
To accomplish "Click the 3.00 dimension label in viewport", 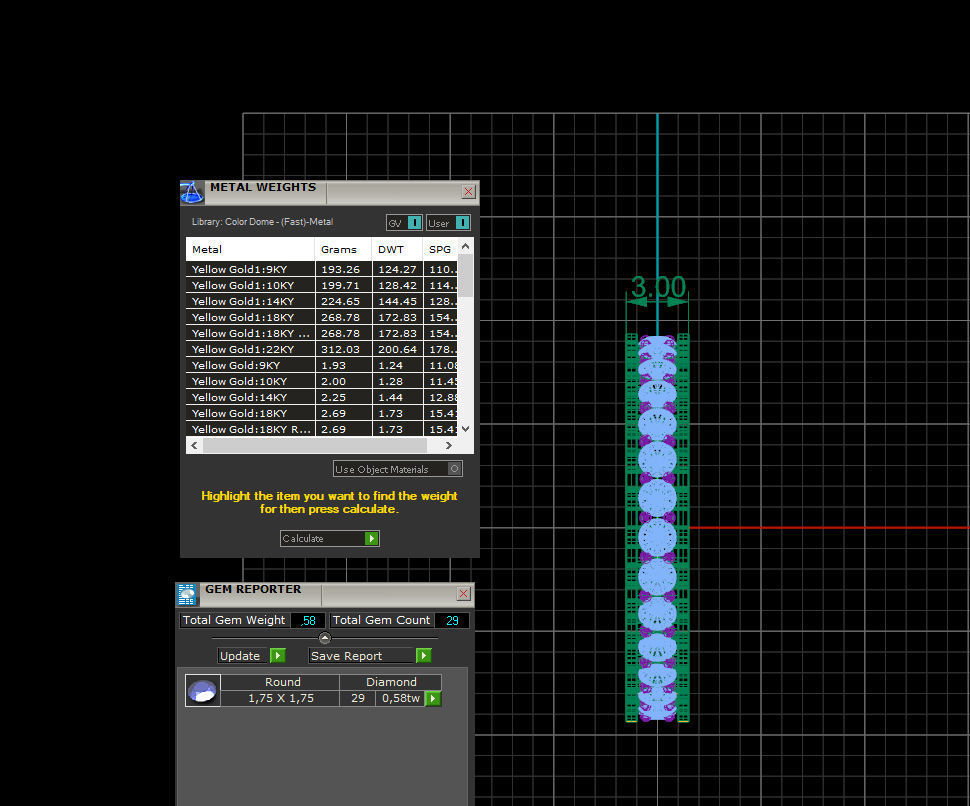I will (658, 286).
